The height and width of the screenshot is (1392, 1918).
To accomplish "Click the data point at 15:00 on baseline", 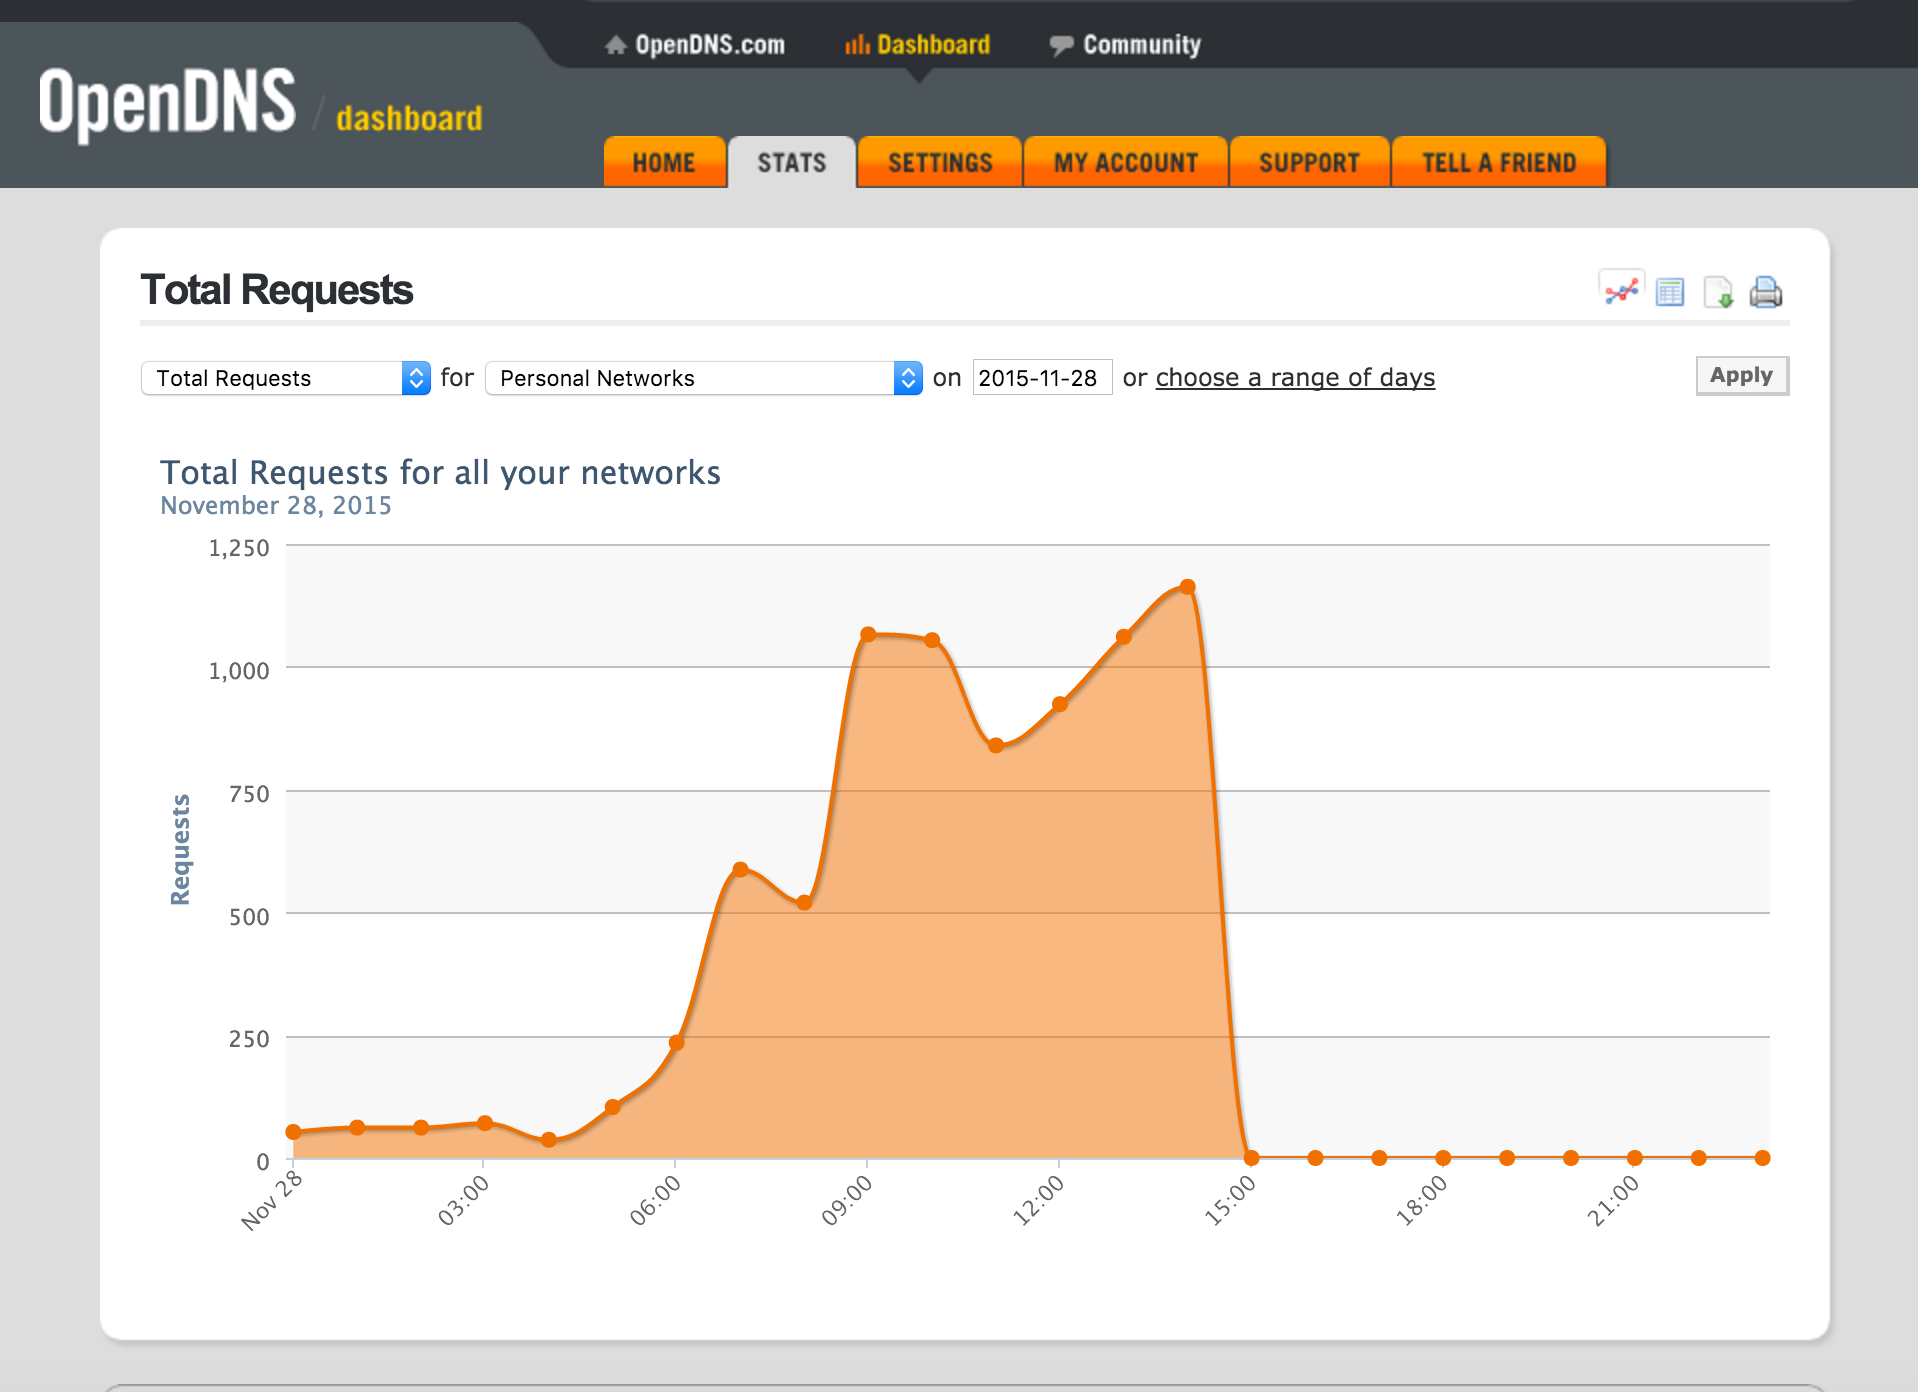I will click(x=1251, y=1158).
